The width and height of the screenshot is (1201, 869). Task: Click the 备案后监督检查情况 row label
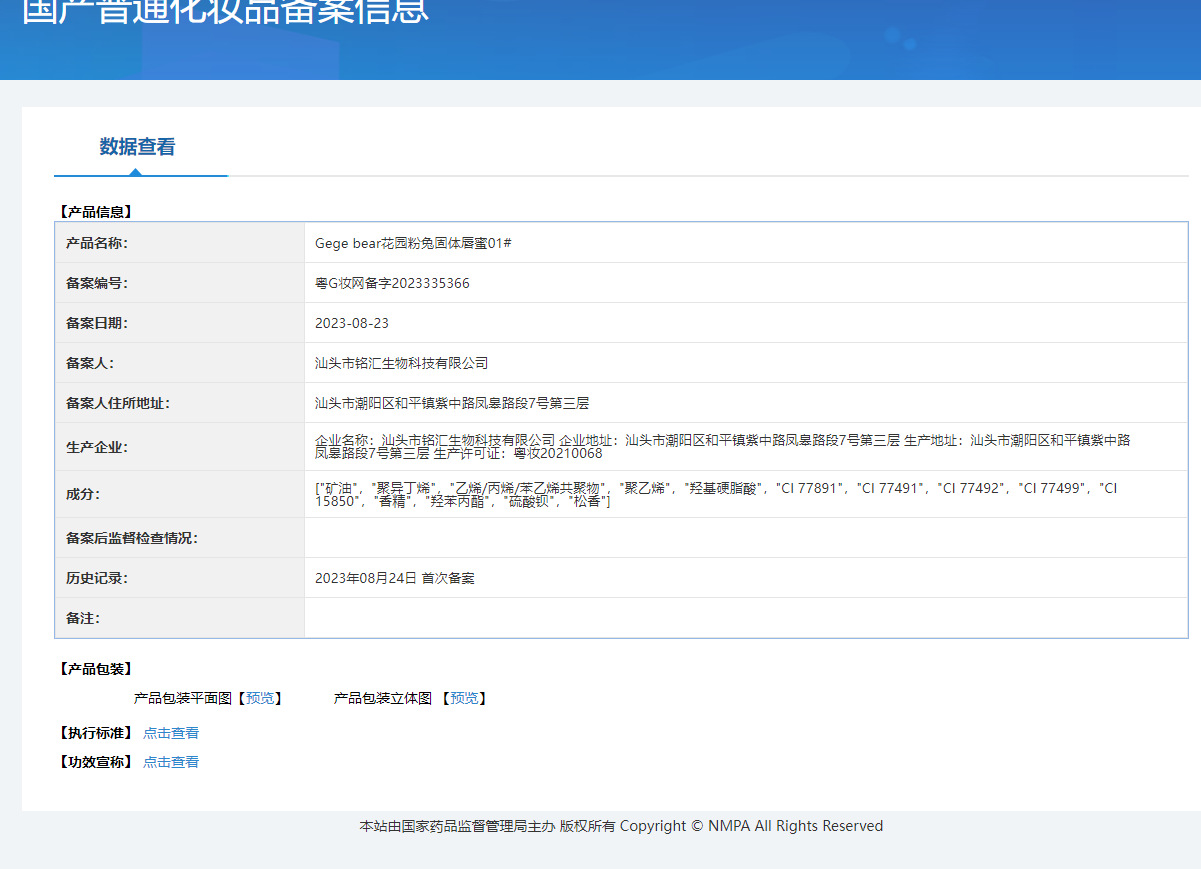[132, 538]
